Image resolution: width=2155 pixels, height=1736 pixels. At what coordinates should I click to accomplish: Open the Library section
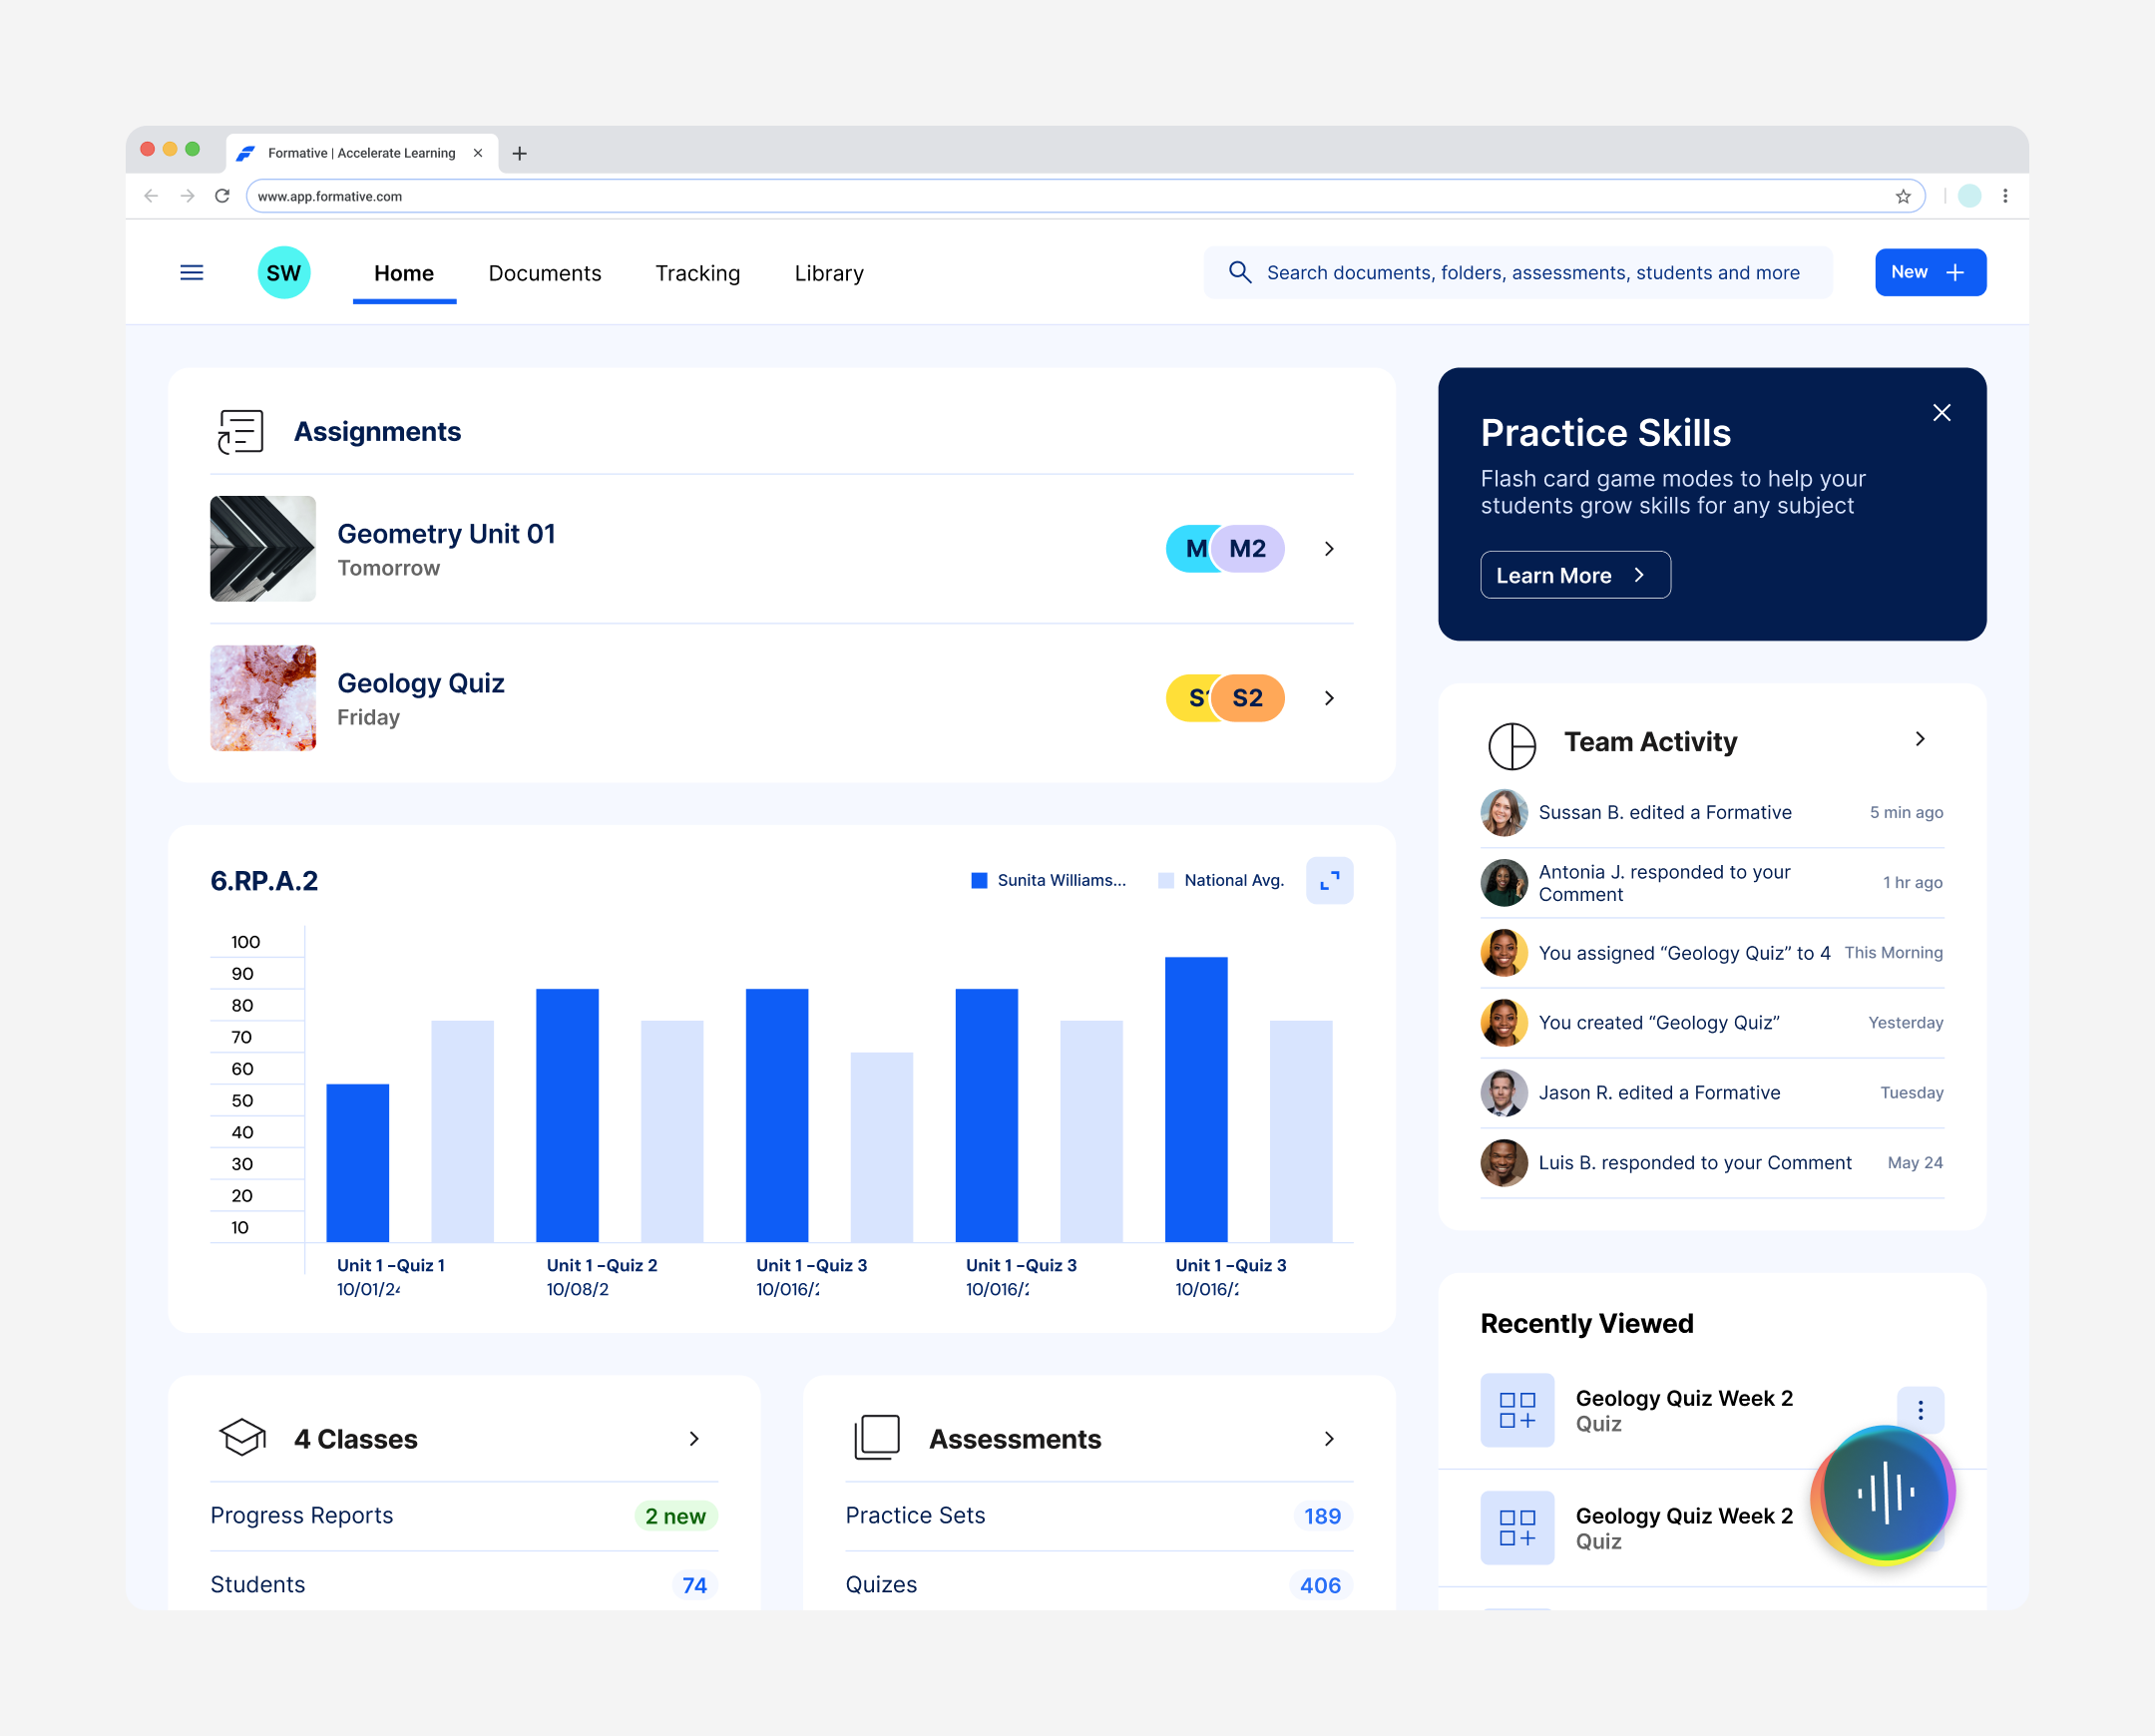828,272
